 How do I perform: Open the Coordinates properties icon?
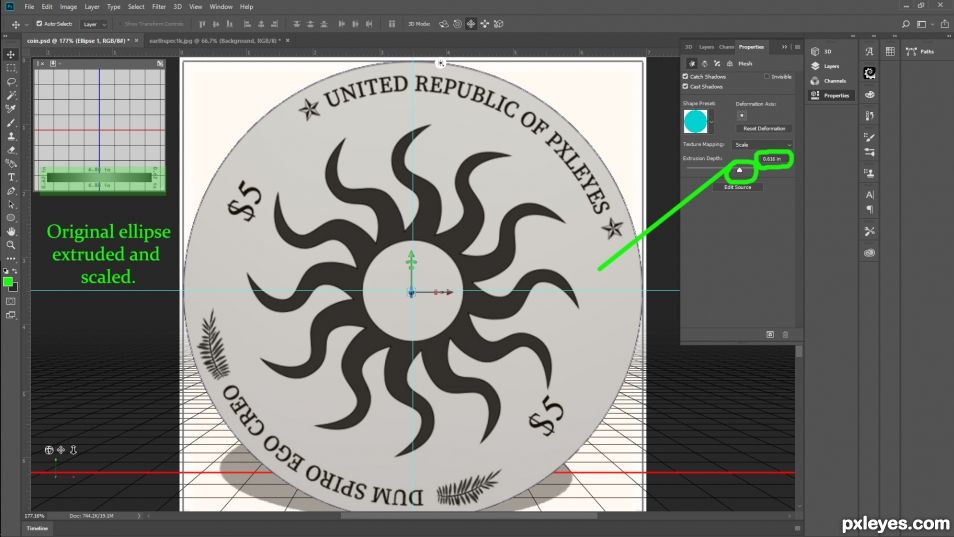[729, 63]
